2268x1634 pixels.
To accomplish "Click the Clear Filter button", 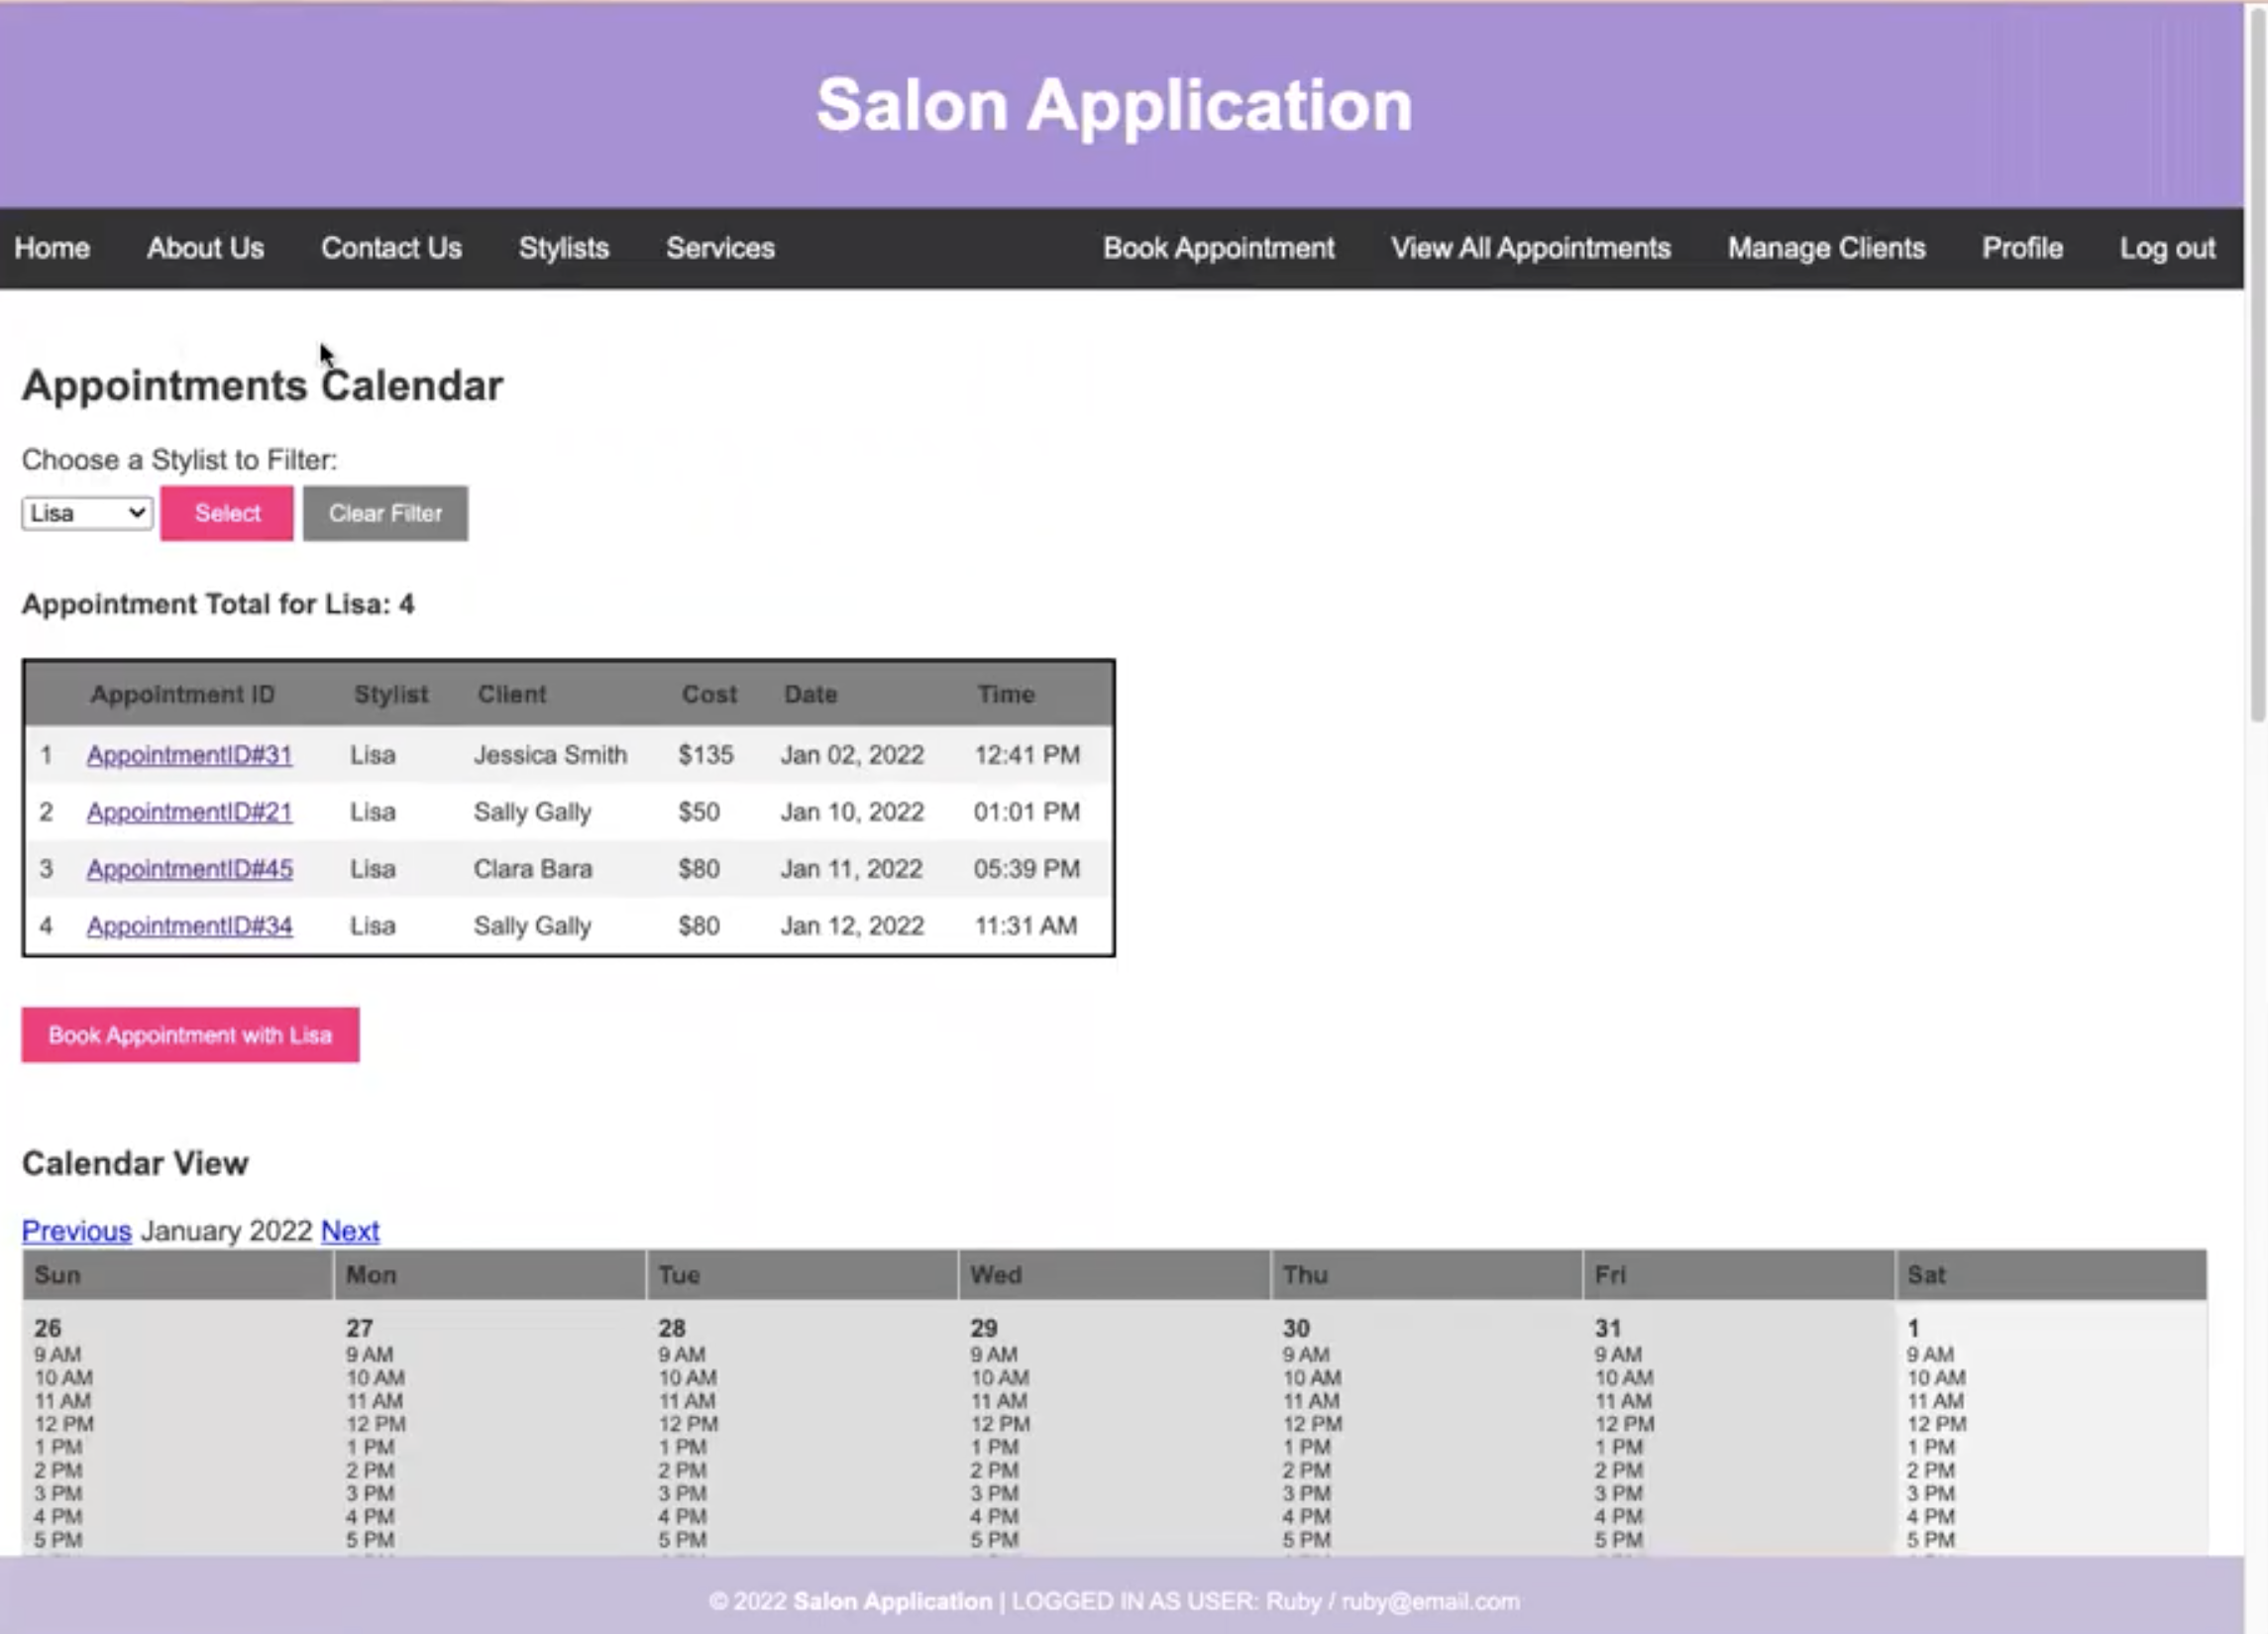I will (x=385, y=513).
